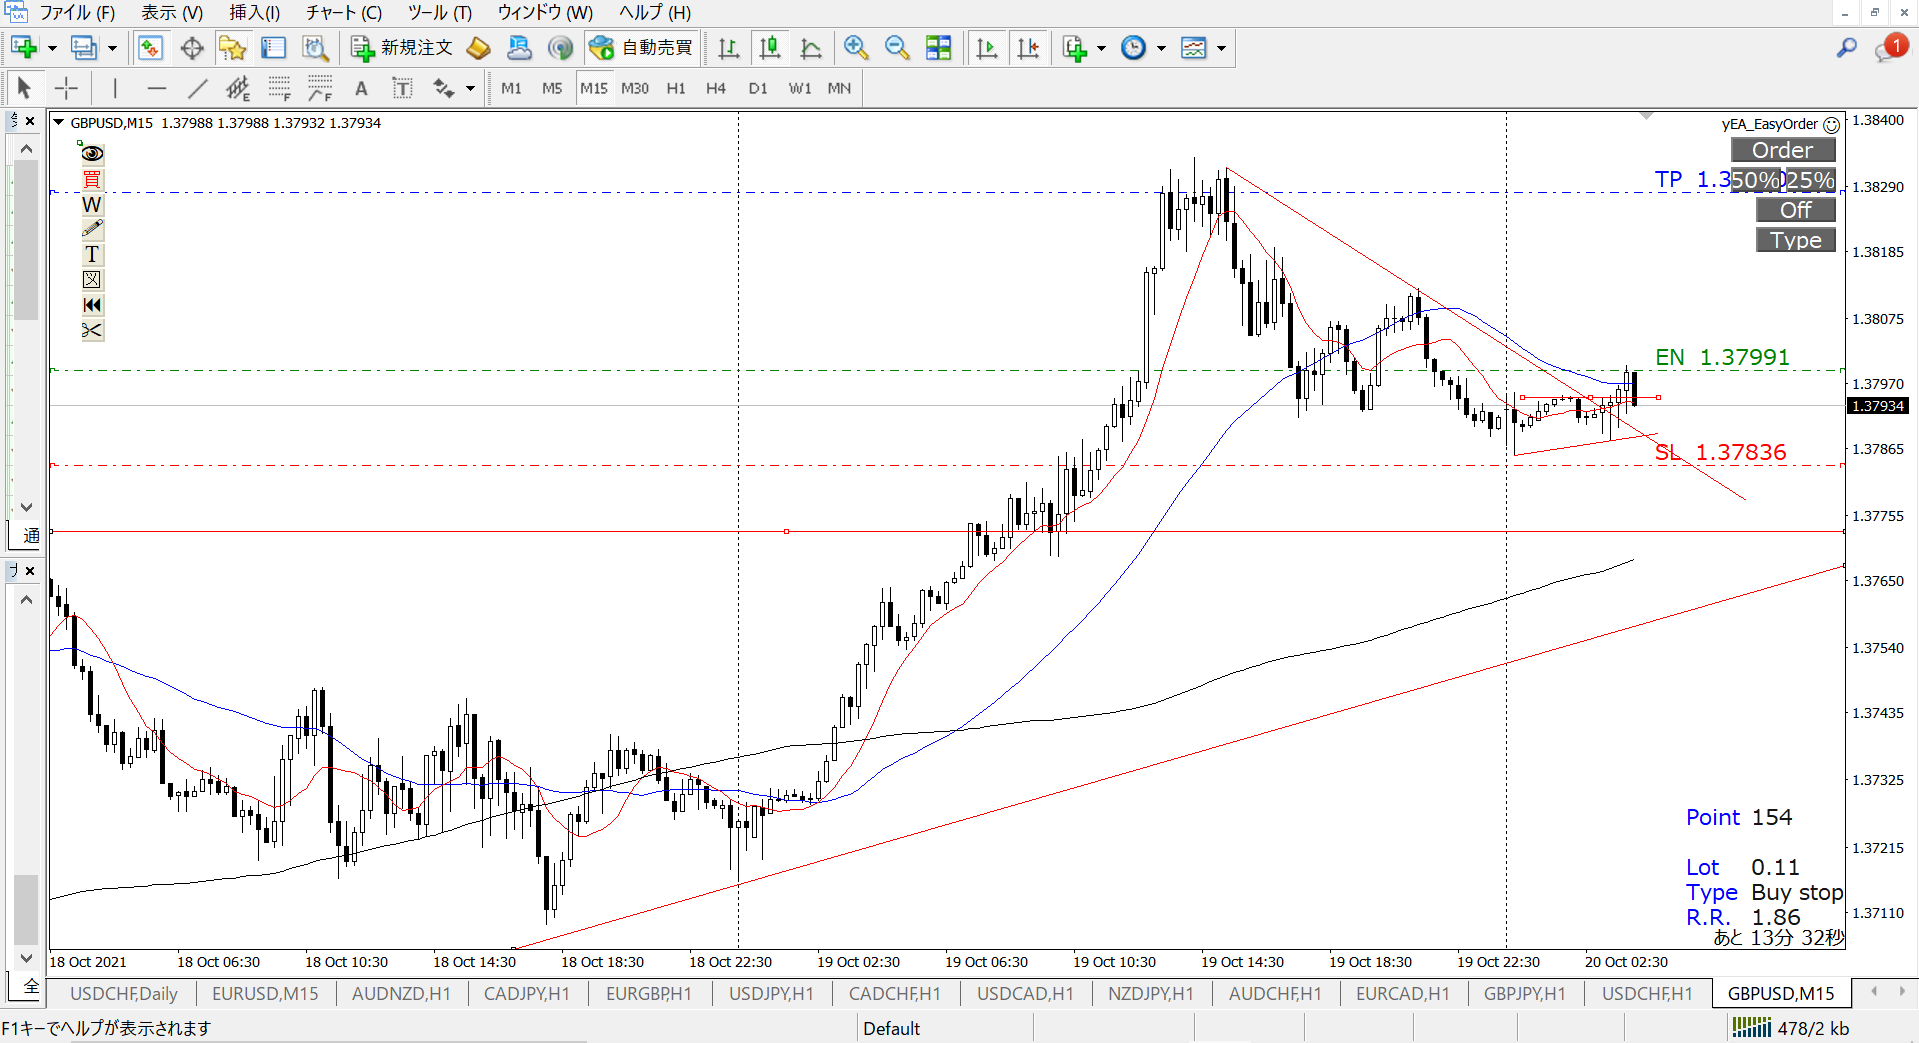Toggle chart shift icon
Viewport: 1919px width, 1043px height.
(x=1027, y=47)
